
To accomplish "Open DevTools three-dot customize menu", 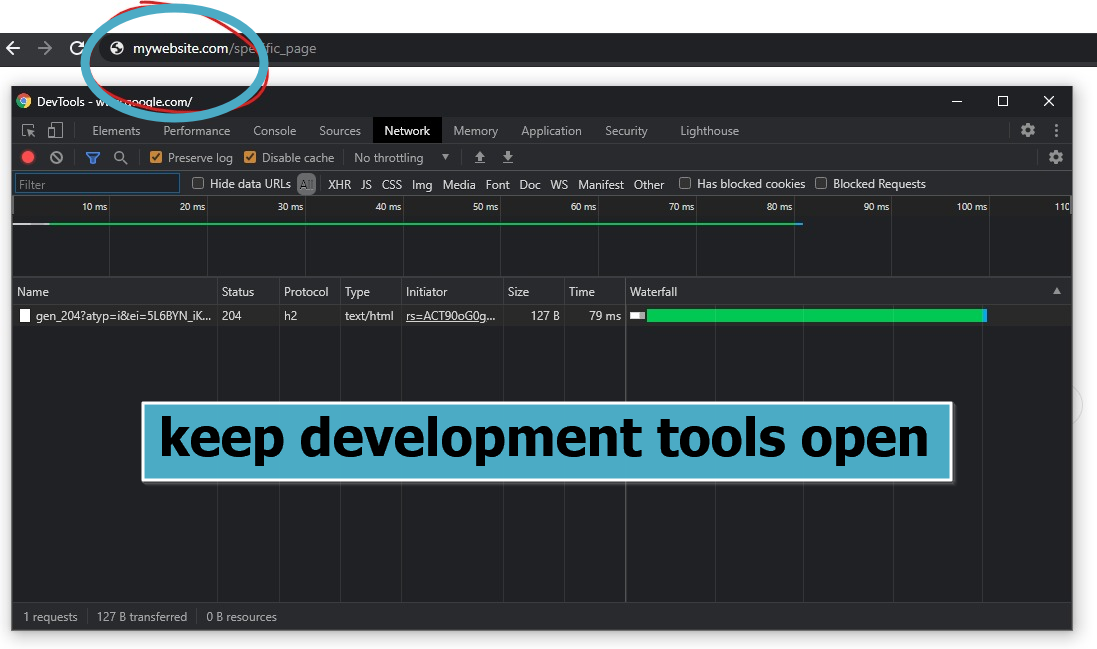I will (1056, 130).
